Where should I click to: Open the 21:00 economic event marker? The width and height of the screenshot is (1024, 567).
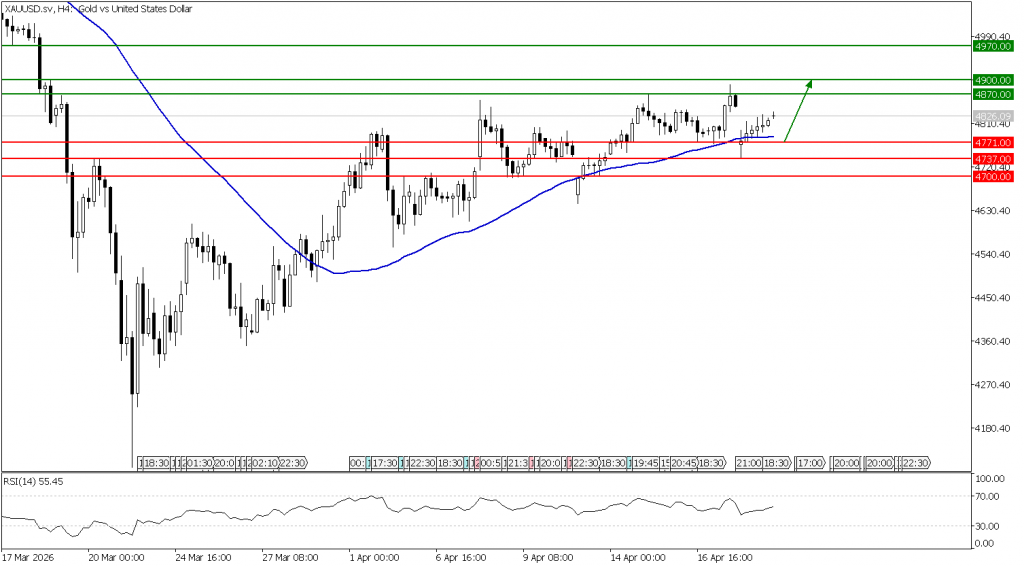(x=749, y=463)
